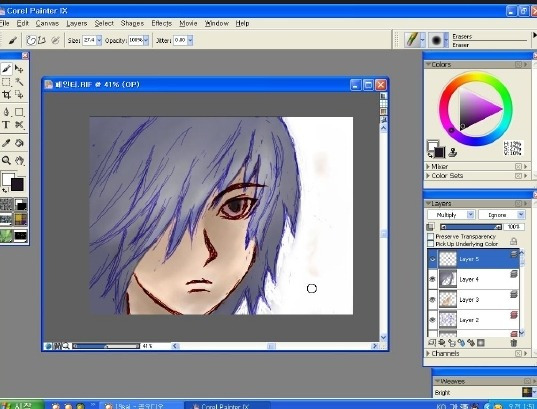This screenshot has height=409, width=537.
Task: Select the Scissors tool
Action: [20, 125]
